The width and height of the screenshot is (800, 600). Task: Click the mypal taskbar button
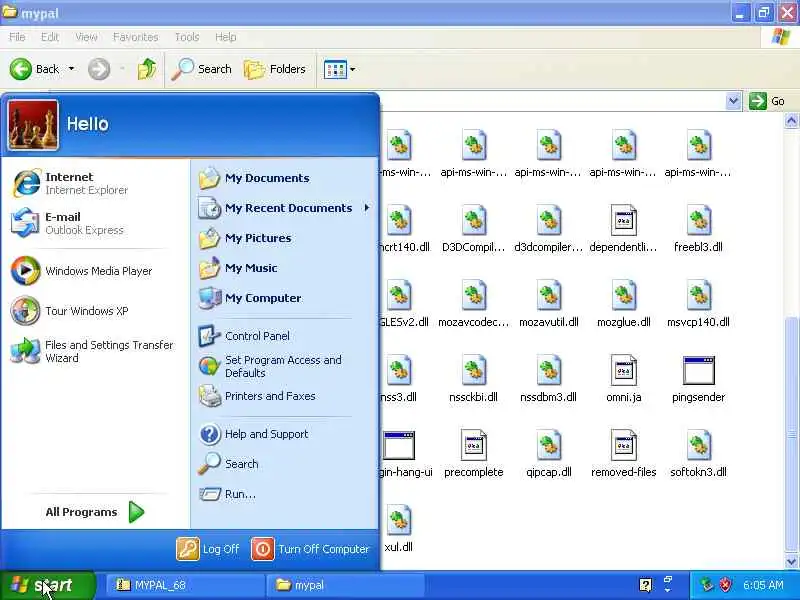tap(345, 585)
